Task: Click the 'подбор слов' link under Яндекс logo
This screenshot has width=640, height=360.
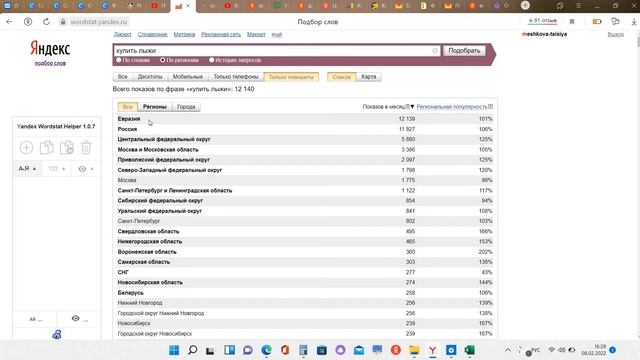Action: (50, 63)
